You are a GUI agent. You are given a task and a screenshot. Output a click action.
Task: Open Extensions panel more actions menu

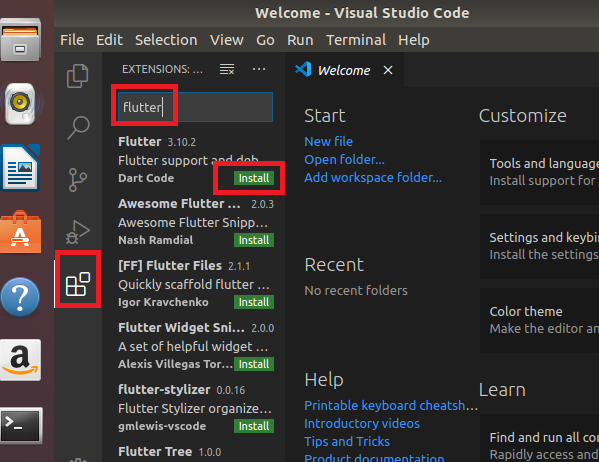259,69
